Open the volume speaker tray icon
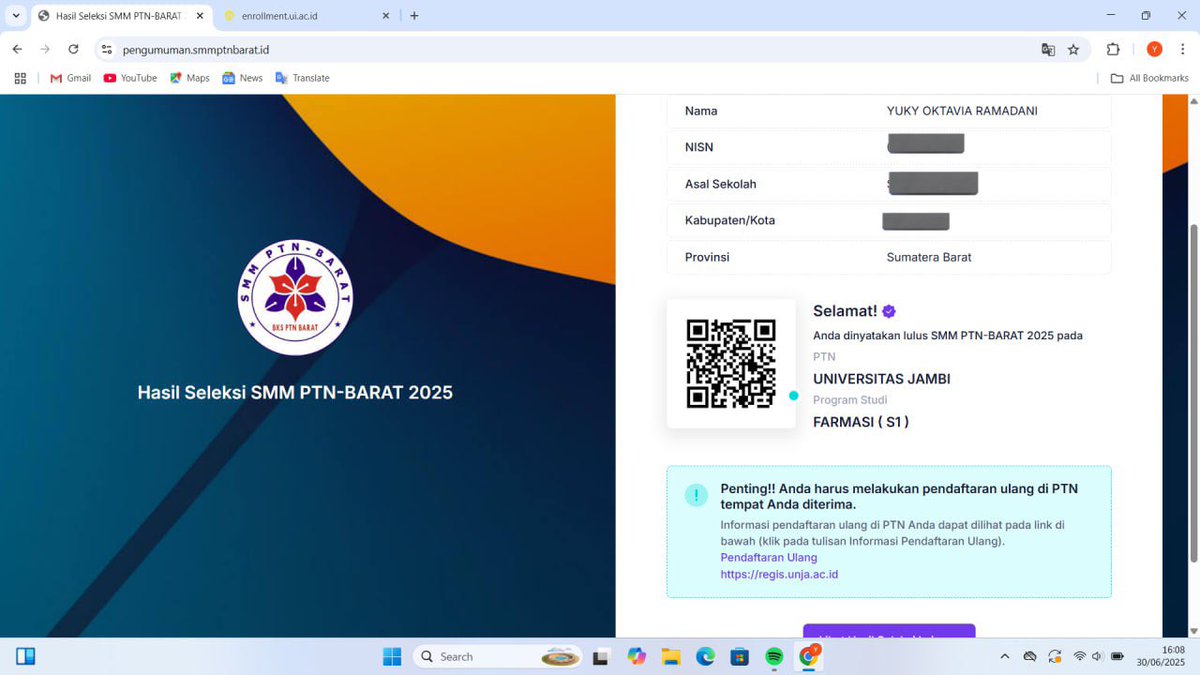Screen dimensions: 1200x675 (x=1097, y=656)
